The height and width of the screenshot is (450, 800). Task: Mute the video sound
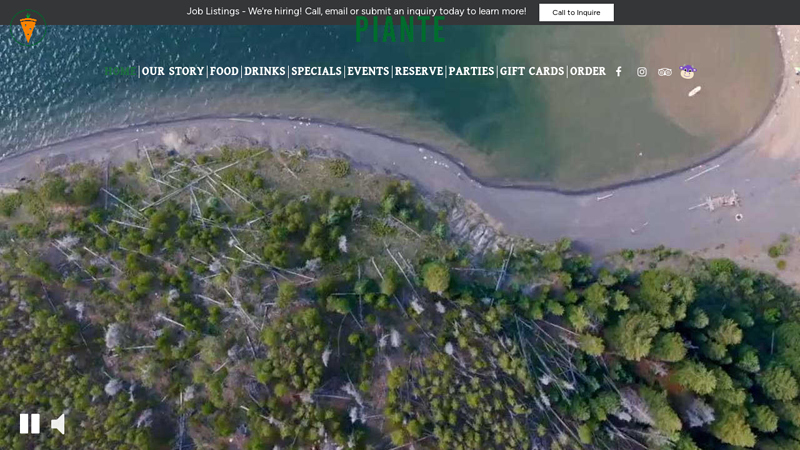[x=58, y=423]
